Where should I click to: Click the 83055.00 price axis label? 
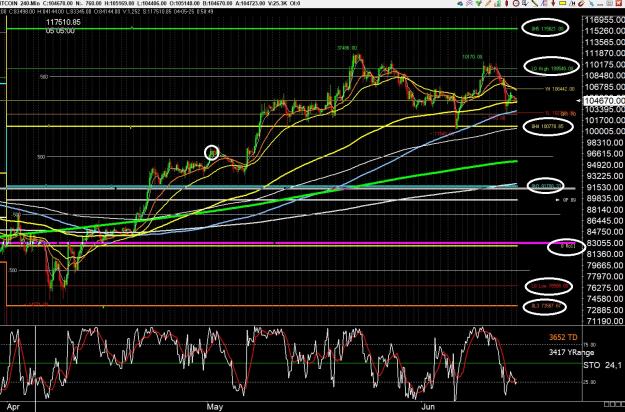click(604, 243)
